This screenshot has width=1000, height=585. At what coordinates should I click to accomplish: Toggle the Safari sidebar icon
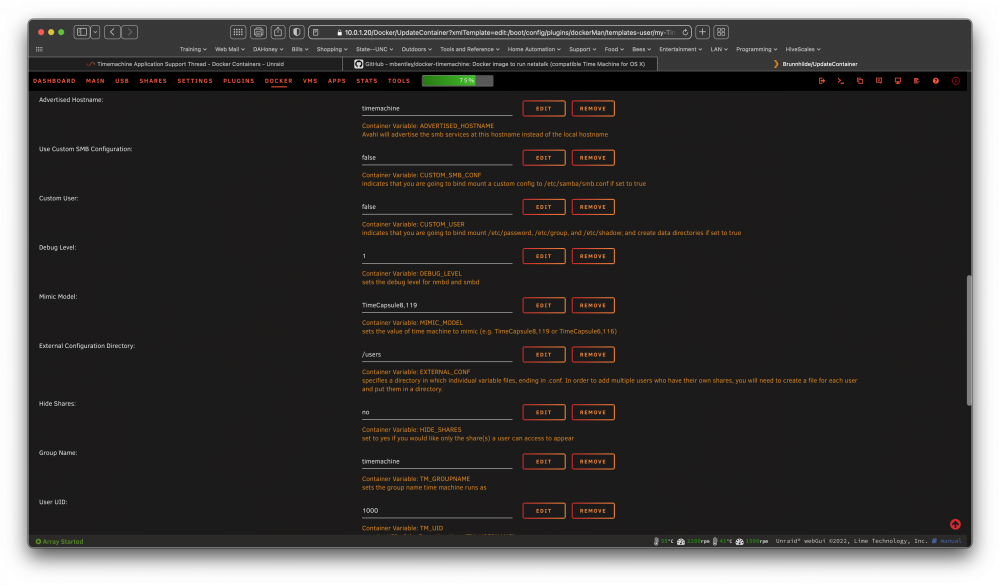coord(82,32)
